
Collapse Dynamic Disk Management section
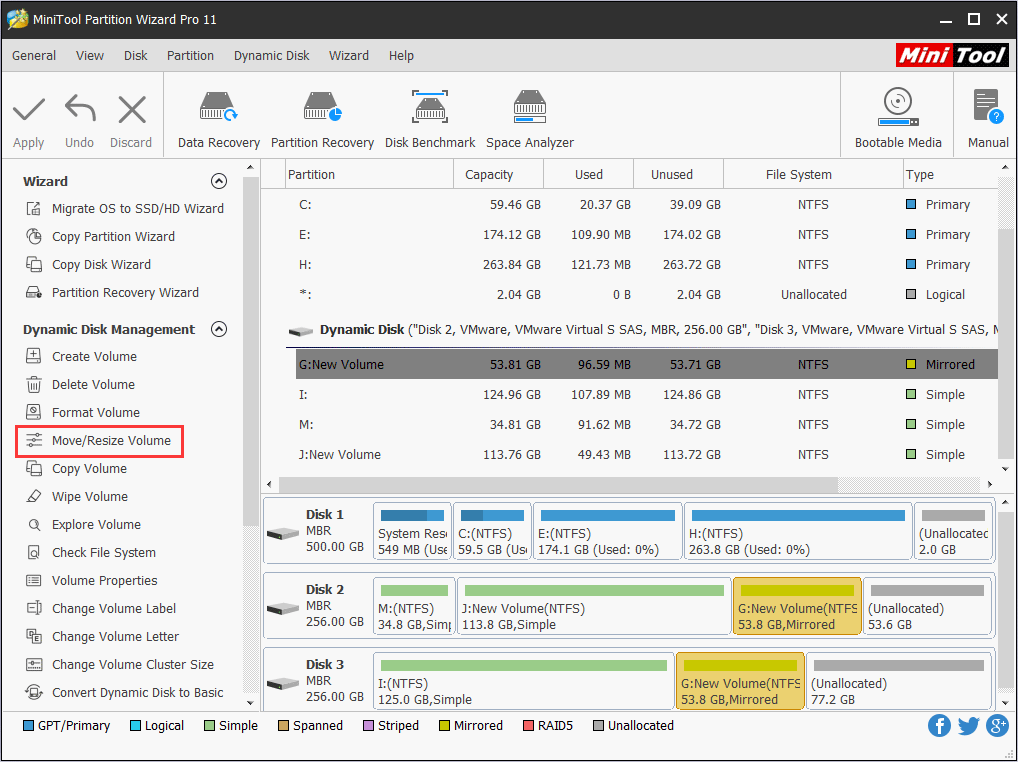(x=219, y=329)
